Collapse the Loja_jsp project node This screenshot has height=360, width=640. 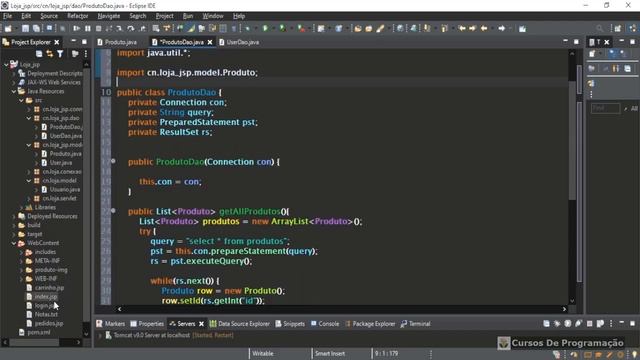6,64
